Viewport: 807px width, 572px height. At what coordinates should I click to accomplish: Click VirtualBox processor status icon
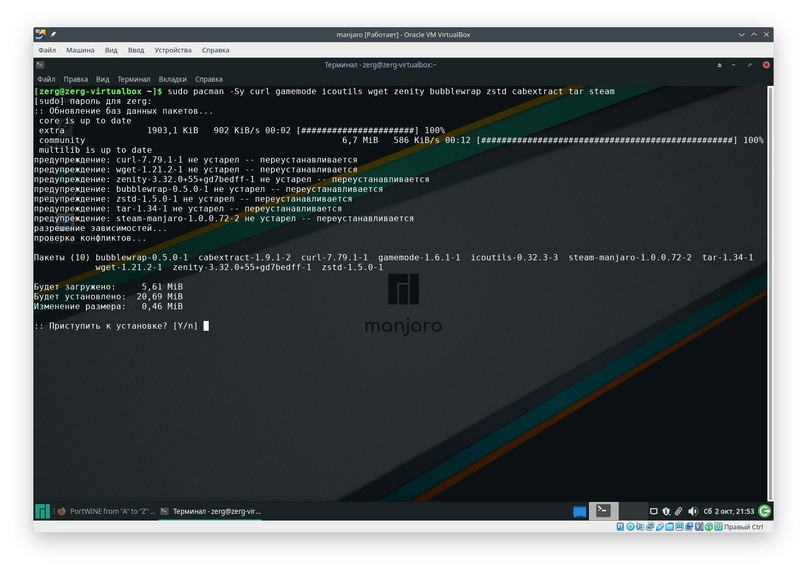tap(699, 527)
